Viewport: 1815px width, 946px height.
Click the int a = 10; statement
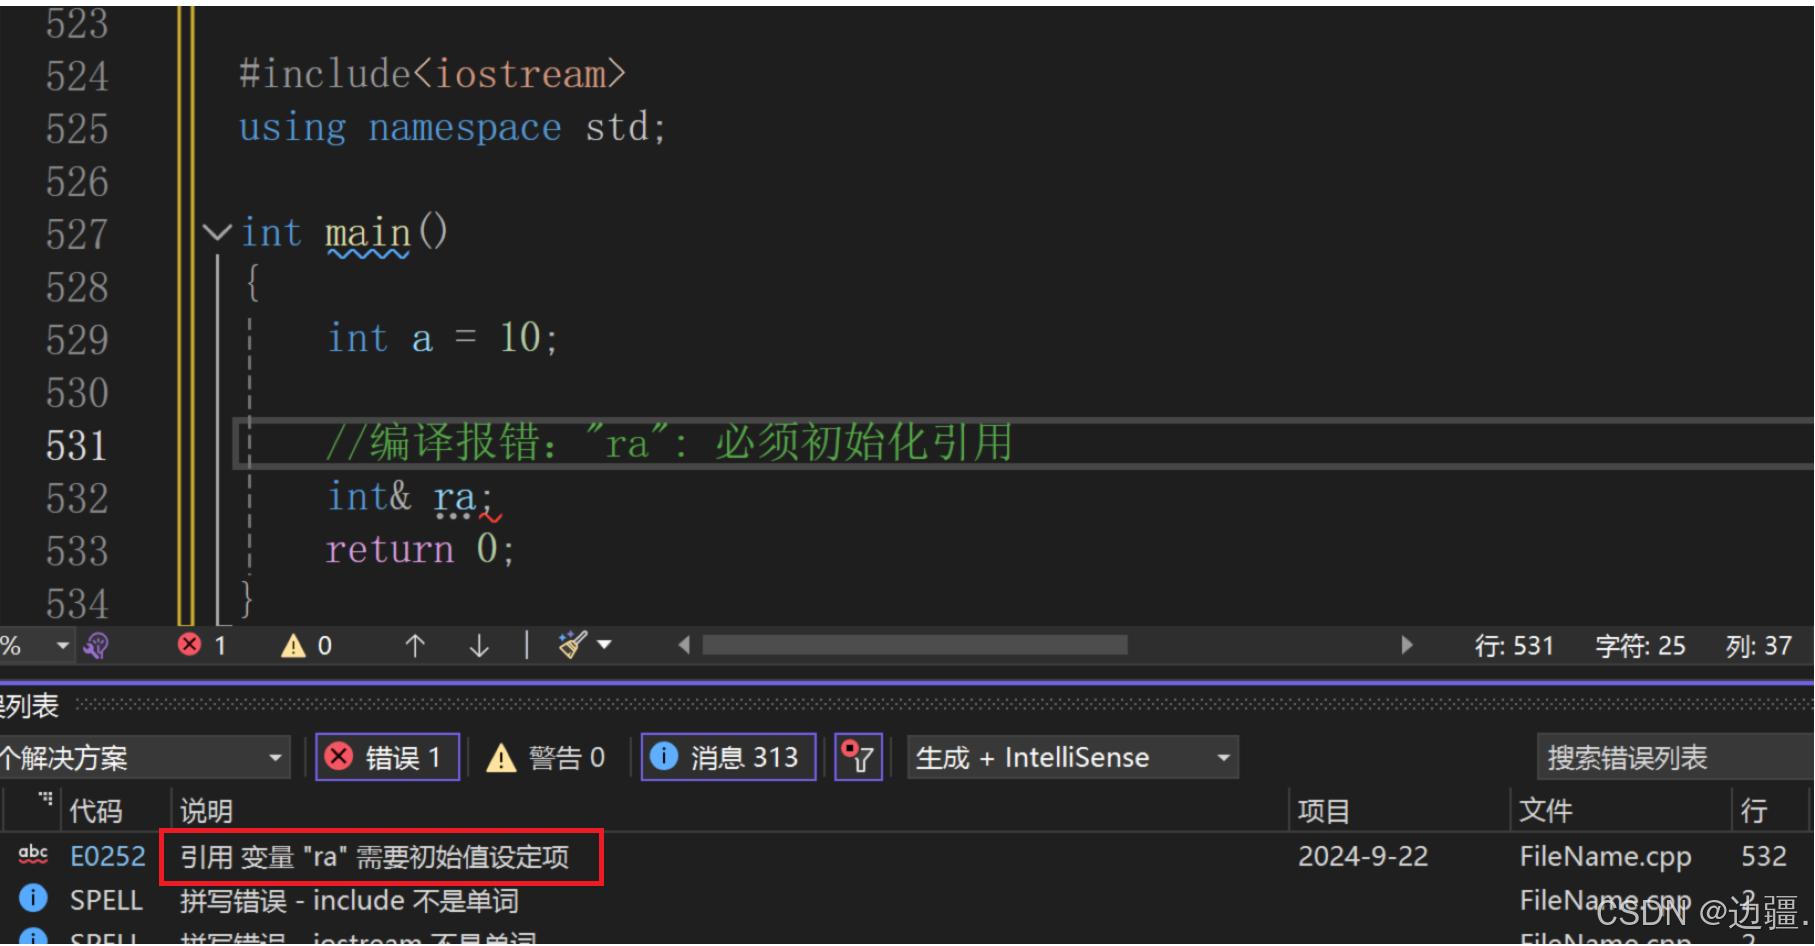click(443, 338)
